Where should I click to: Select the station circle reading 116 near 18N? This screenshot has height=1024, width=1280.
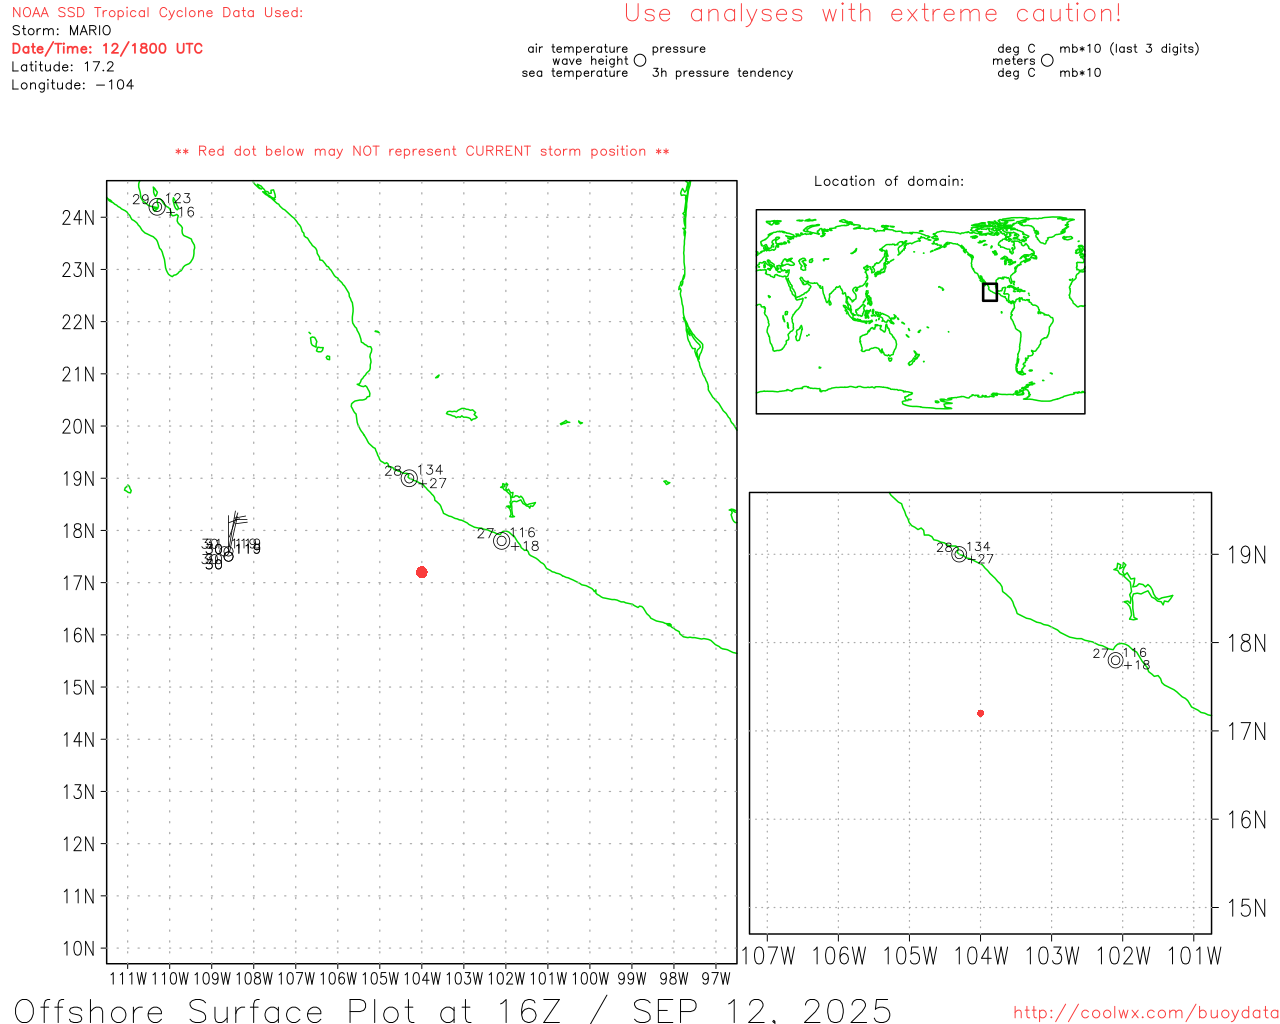tap(501, 540)
